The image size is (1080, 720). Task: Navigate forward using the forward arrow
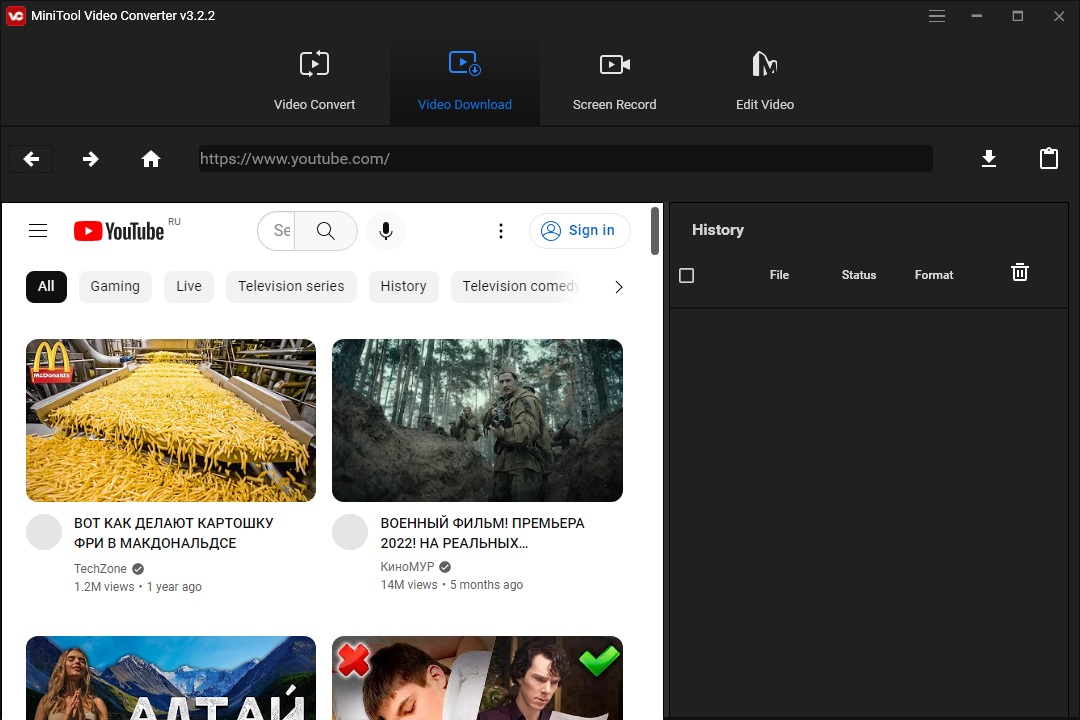90,158
